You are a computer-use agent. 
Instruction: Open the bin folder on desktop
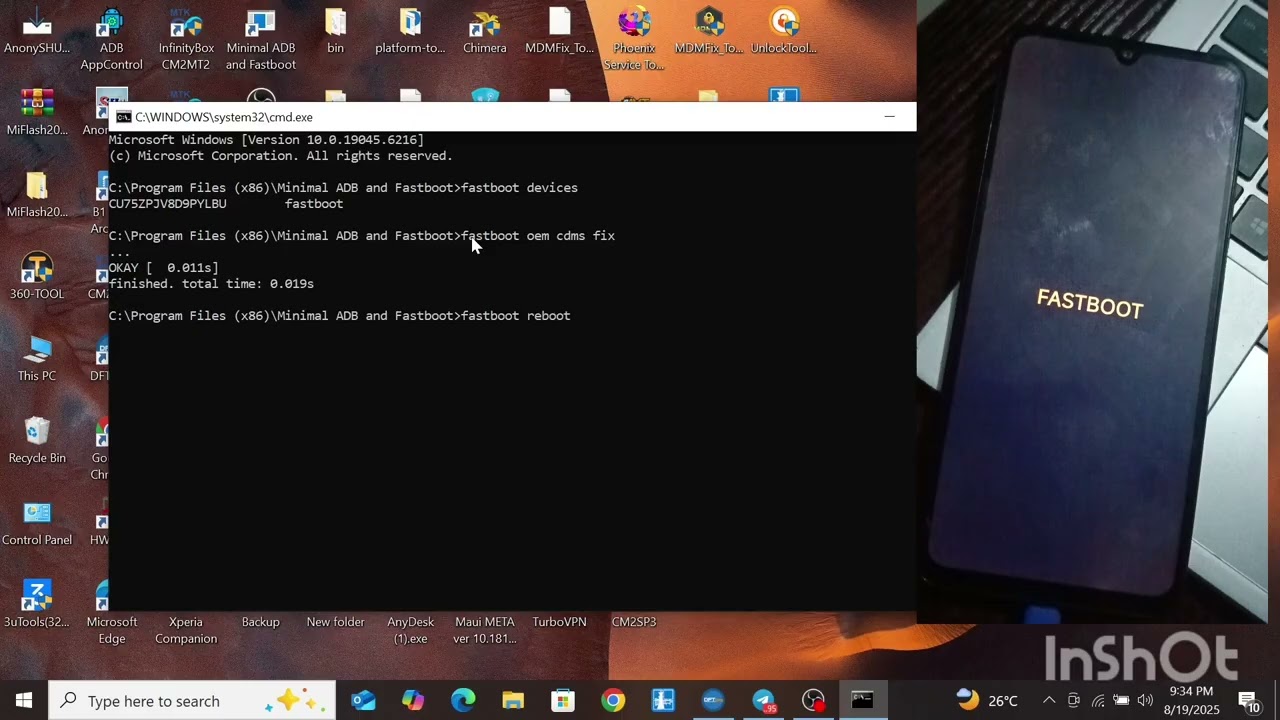335,31
